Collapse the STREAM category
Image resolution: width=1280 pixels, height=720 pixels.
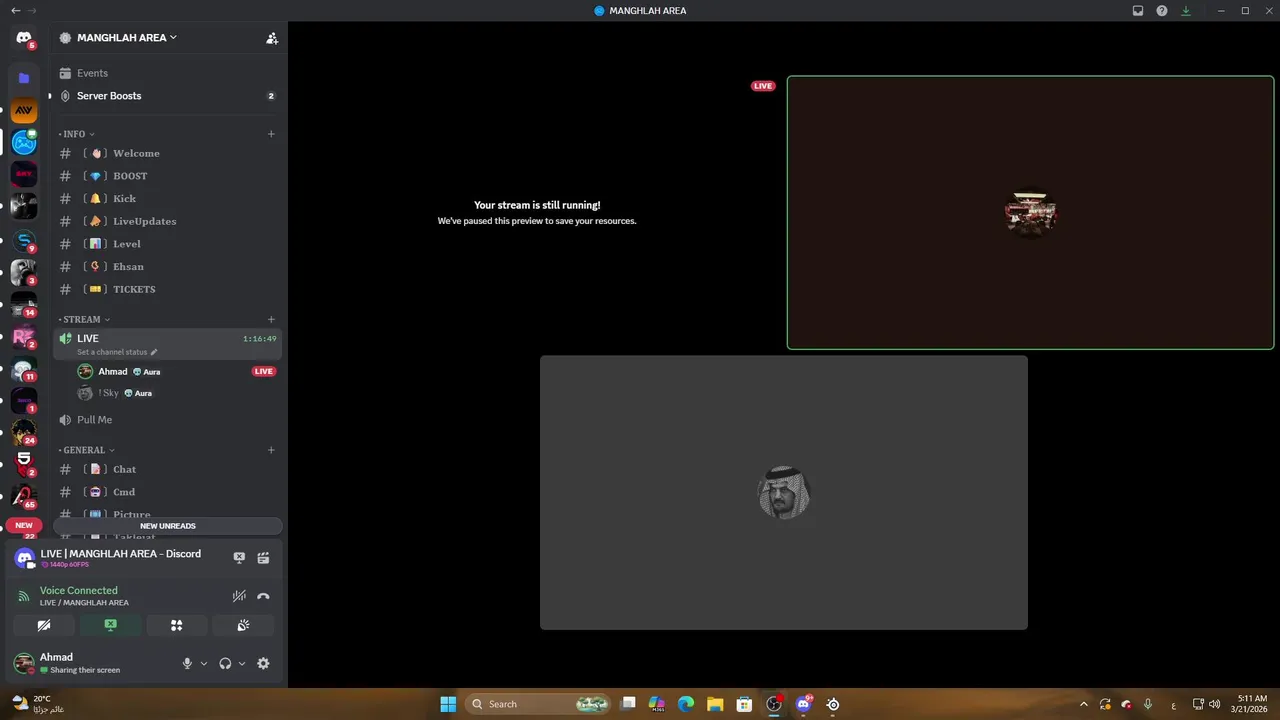point(85,320)
